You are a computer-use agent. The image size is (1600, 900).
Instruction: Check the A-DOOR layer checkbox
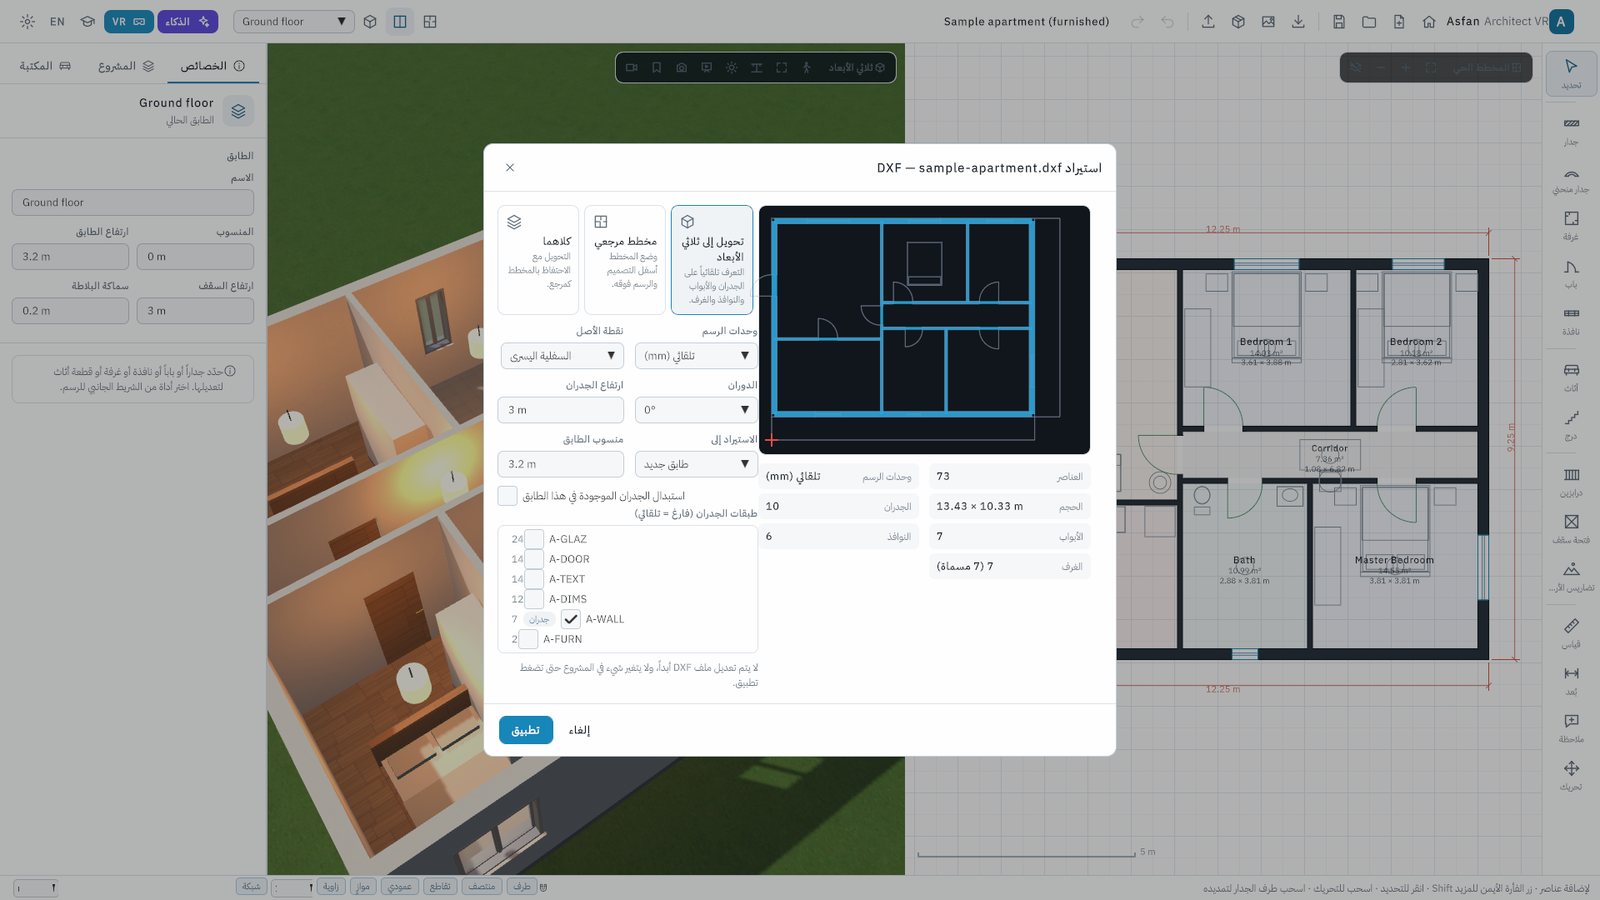click(535, 559)
